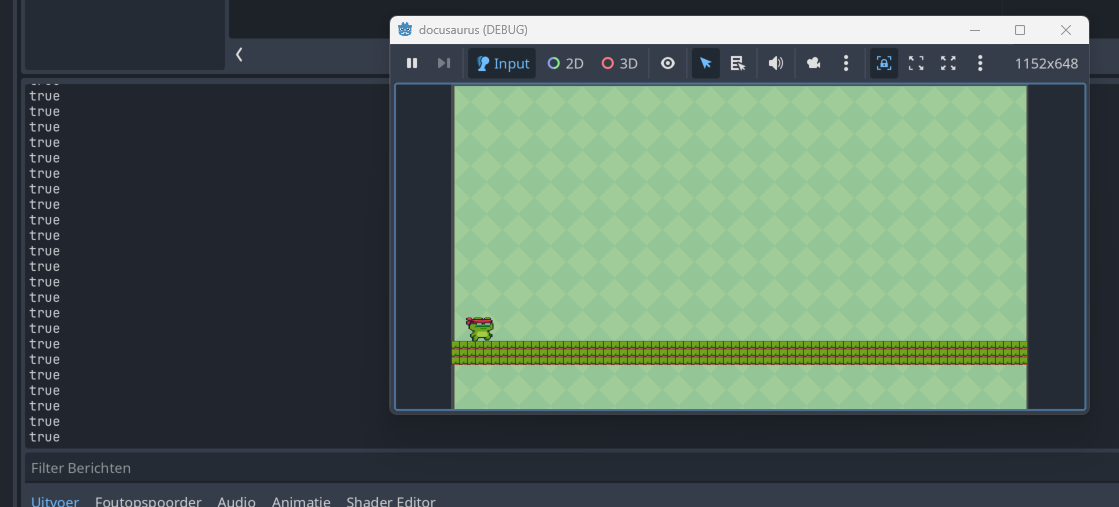Viewport: 1119px width, 507px height.
Task: Choose the list selection tool
Action: 738,63
